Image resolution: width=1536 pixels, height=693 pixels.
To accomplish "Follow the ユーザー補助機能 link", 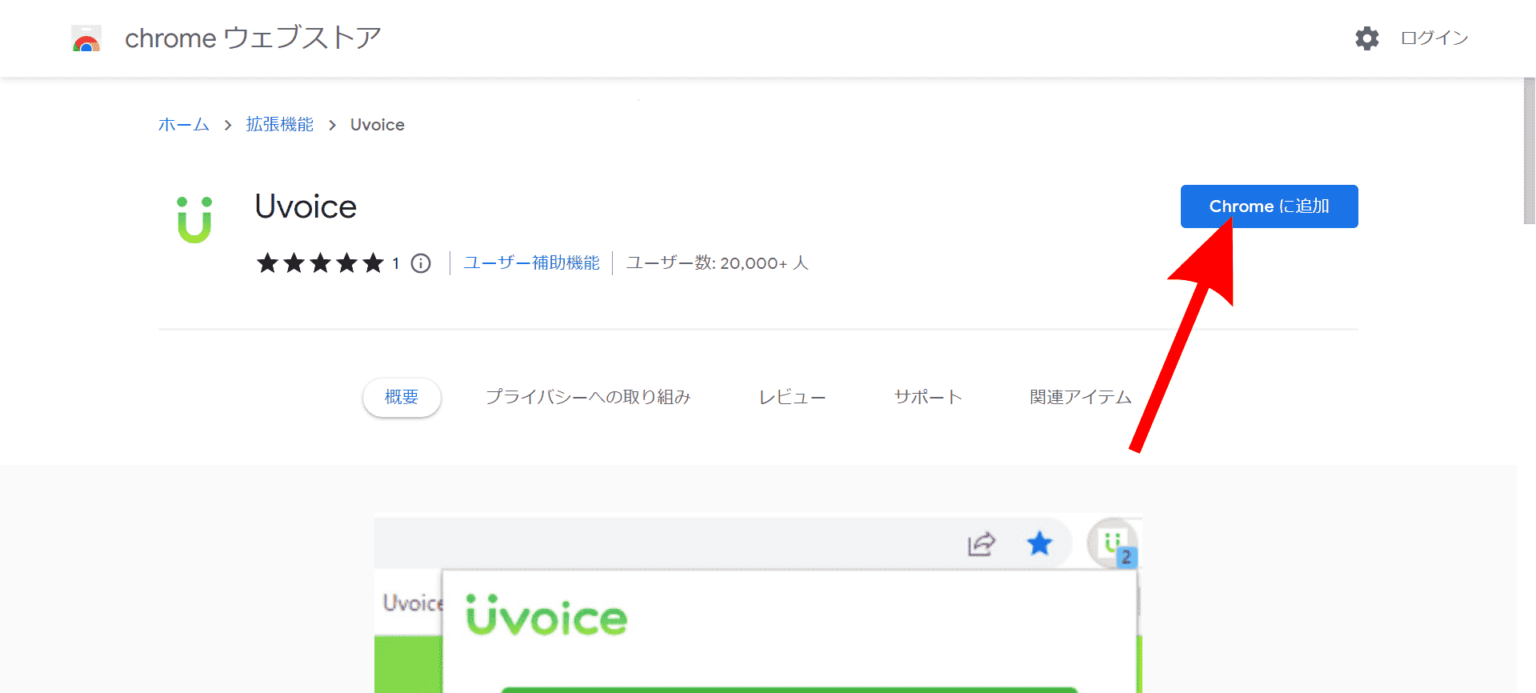I will pos(531,262).
